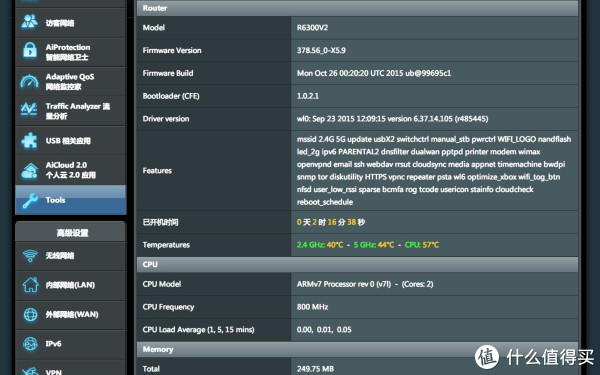Click bootloader version 1.0.2.1 link
Viewport: 600px width, 375px height.
(308, 96)
